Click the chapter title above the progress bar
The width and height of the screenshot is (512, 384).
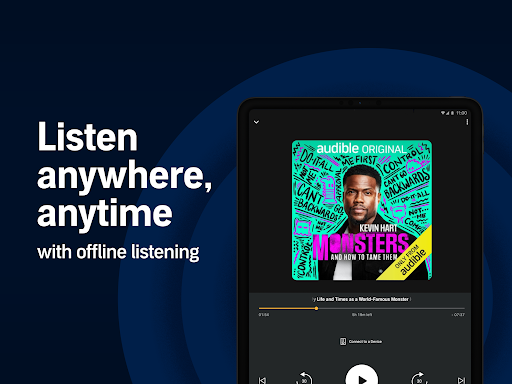[x=362, y=299]
